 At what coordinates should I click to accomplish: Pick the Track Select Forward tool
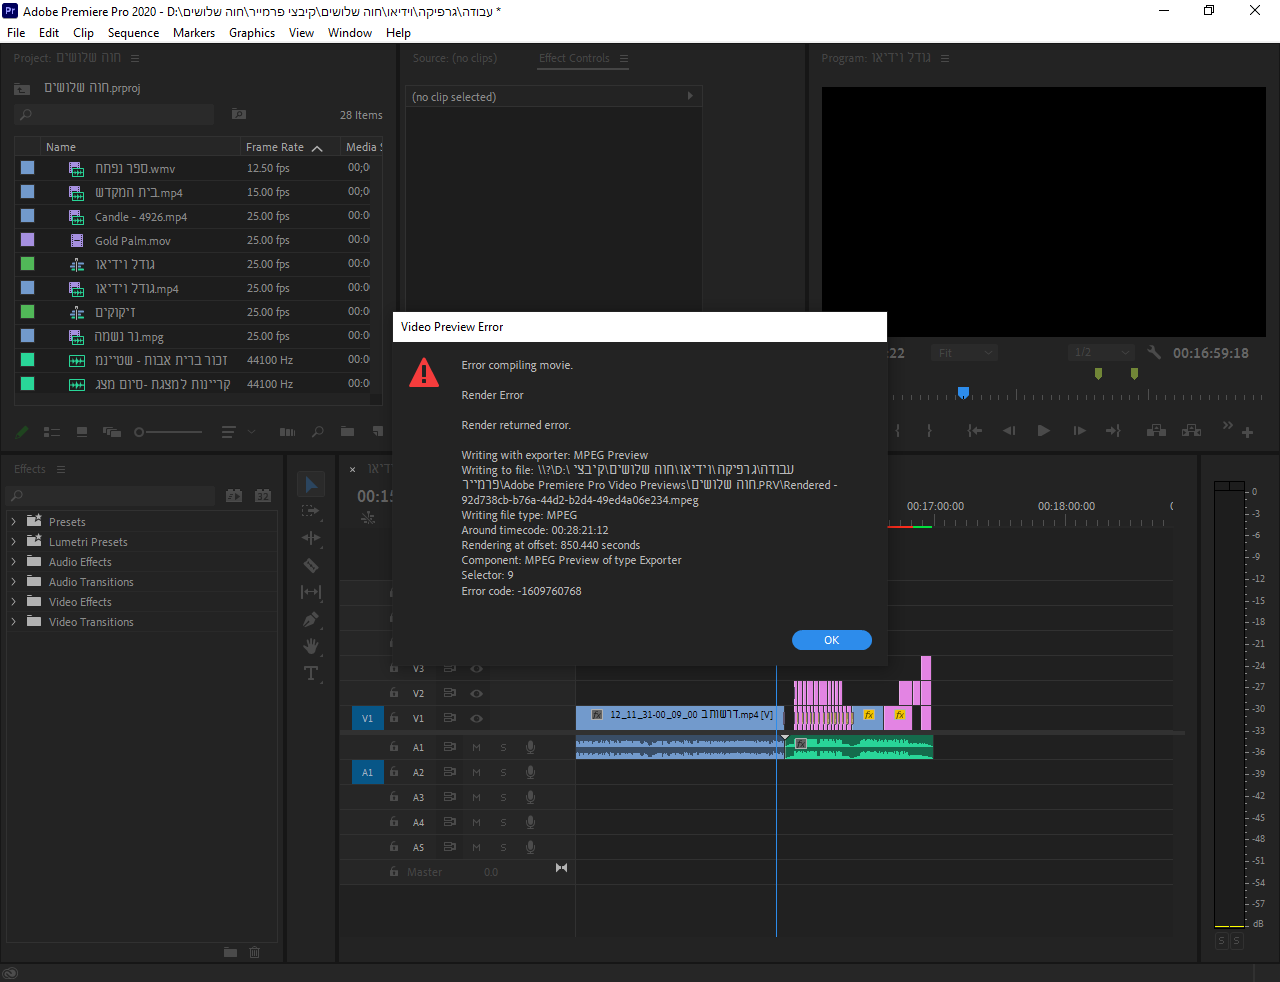tap(311, 511)
